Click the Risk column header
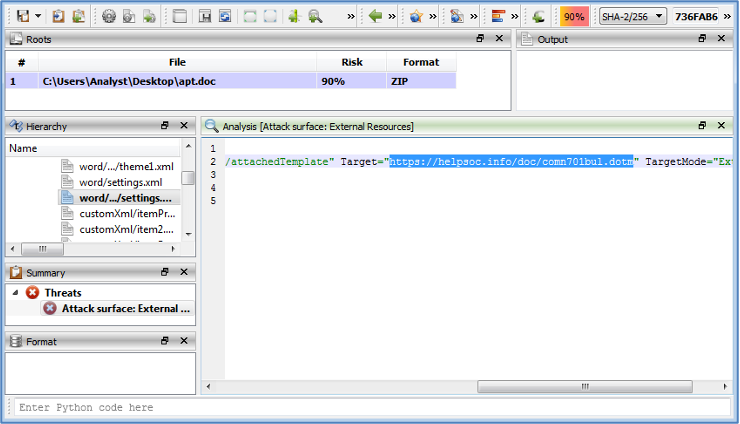 pyautogui.click(x=352, y=62)
